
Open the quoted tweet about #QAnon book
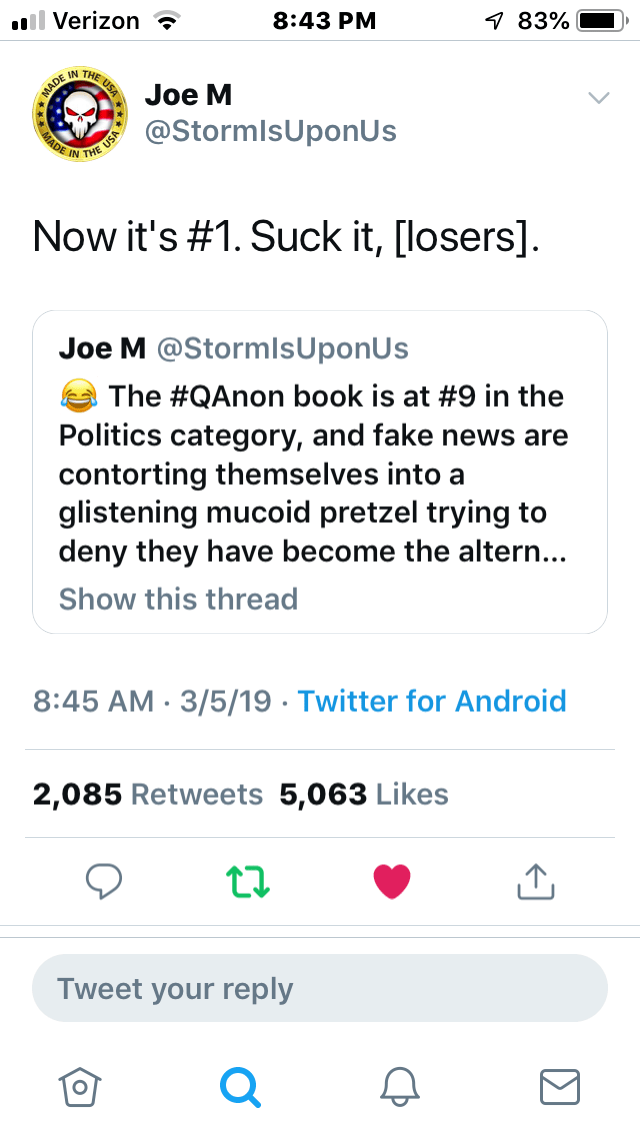pyautogui.click(x=320, y=472)
